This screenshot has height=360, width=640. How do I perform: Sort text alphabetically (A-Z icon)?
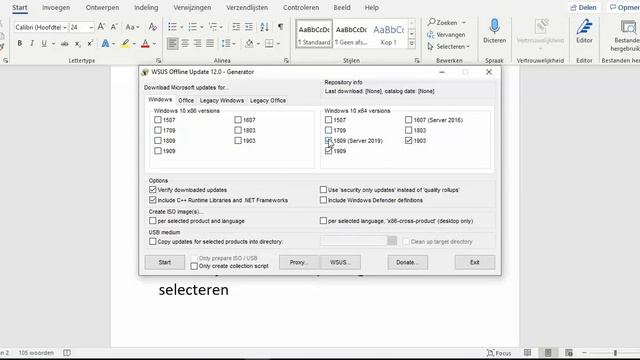tap(264, 27)
